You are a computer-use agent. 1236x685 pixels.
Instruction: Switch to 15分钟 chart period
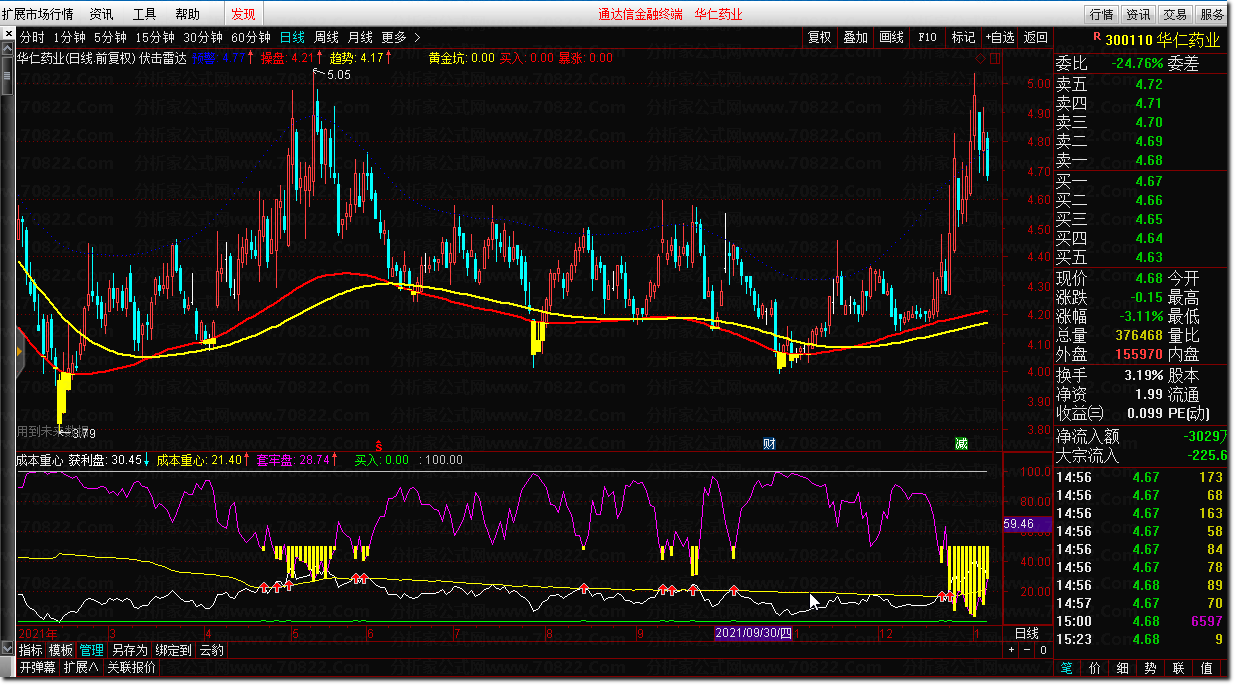pos(155,37)
